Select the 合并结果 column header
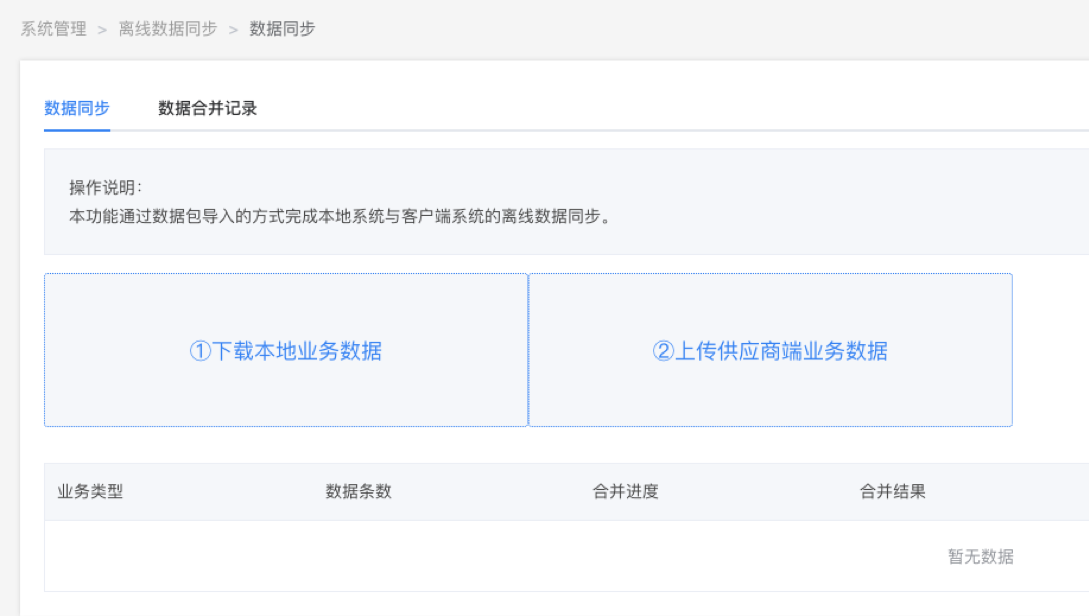The image size is (1089, 616). [x=892, y=492]
